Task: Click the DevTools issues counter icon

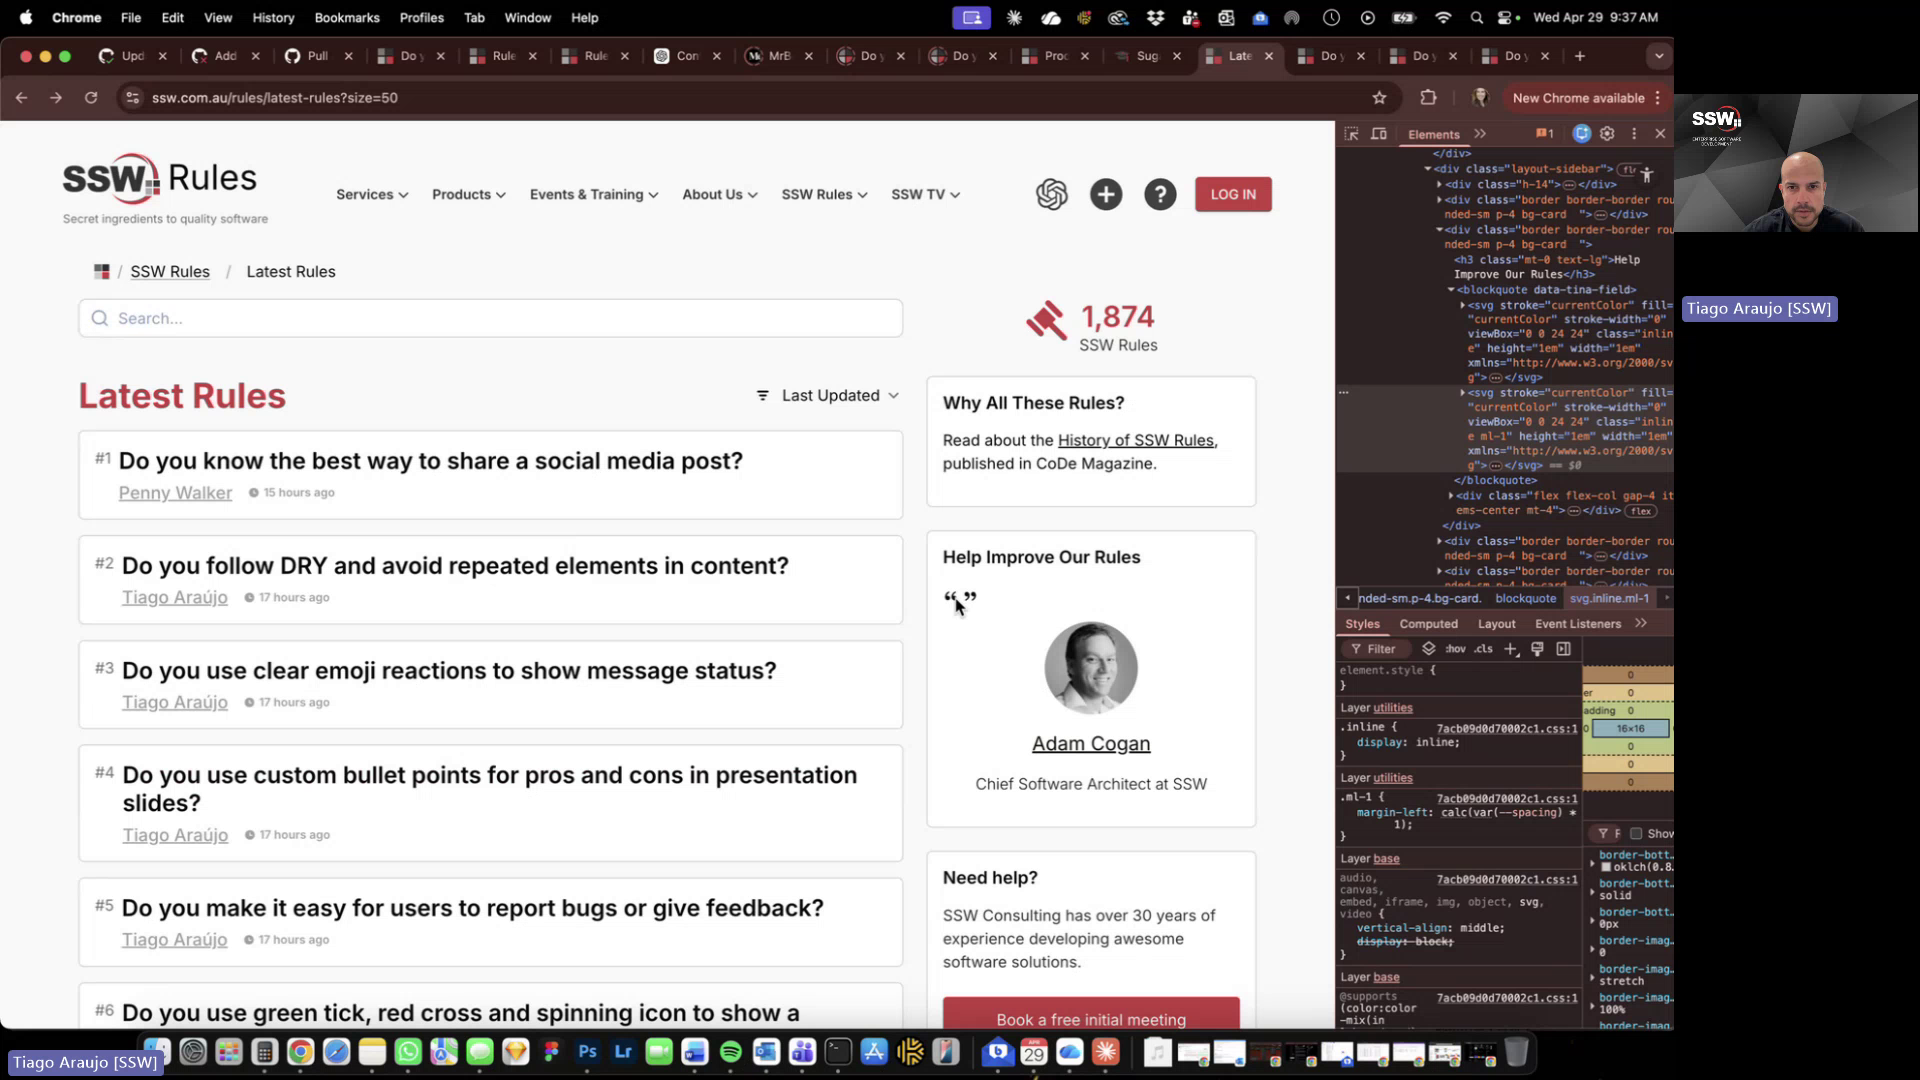Action: click(x=1545, y=133)
